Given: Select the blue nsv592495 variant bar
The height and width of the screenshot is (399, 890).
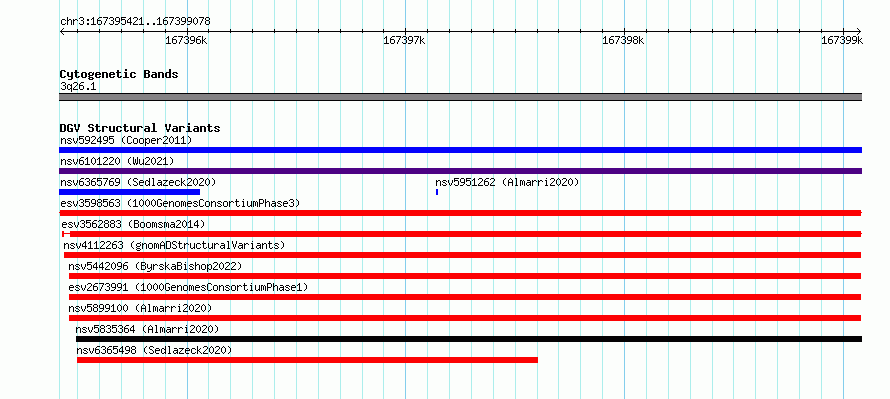Looking at the screenshot, I should click(x=460, y=150).
